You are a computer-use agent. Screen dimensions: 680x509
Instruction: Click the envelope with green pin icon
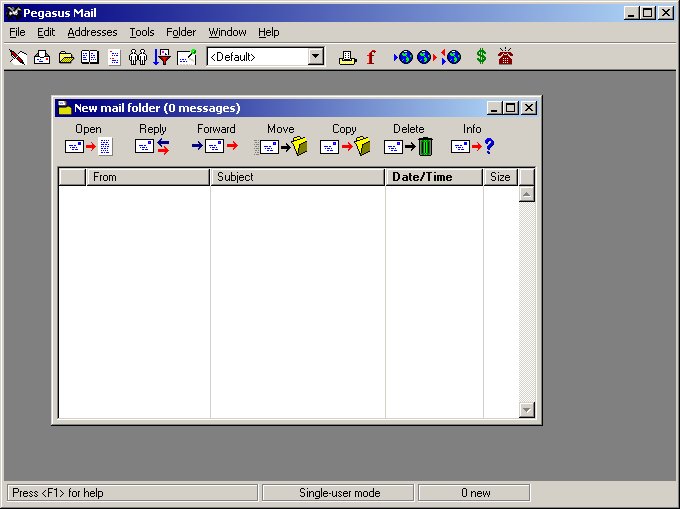[187, 57]
